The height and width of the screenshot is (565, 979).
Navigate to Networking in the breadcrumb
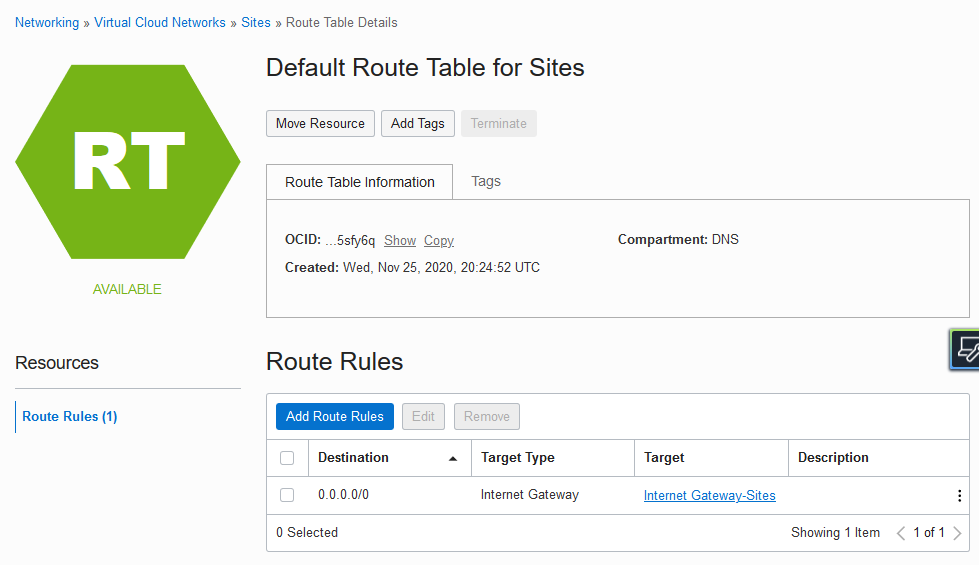point(47,22)
